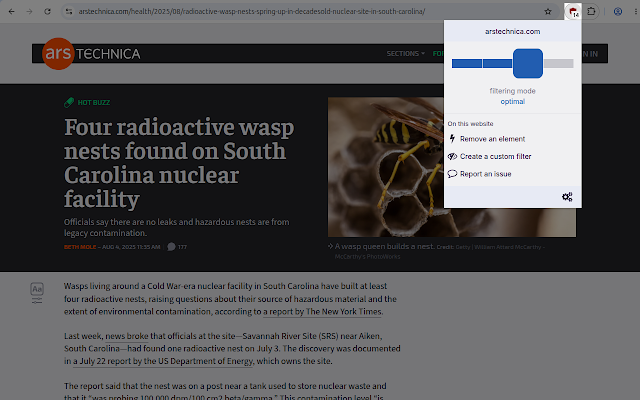Screen dimensions: 640x400
Task: Click the uBlock Origin Lite extension icon
Action: click(x=573, y=11)
